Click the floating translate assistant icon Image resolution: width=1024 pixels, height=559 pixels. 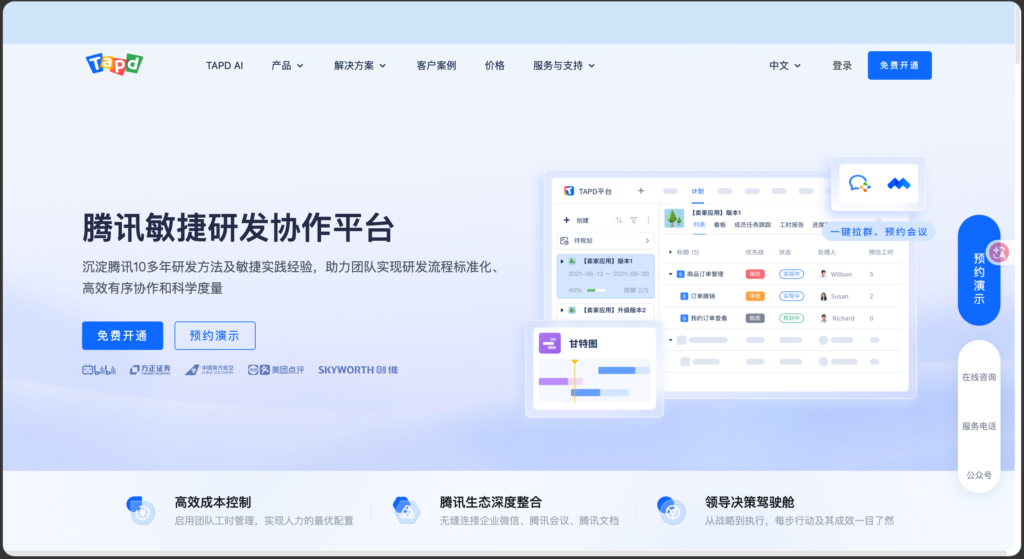999,253
